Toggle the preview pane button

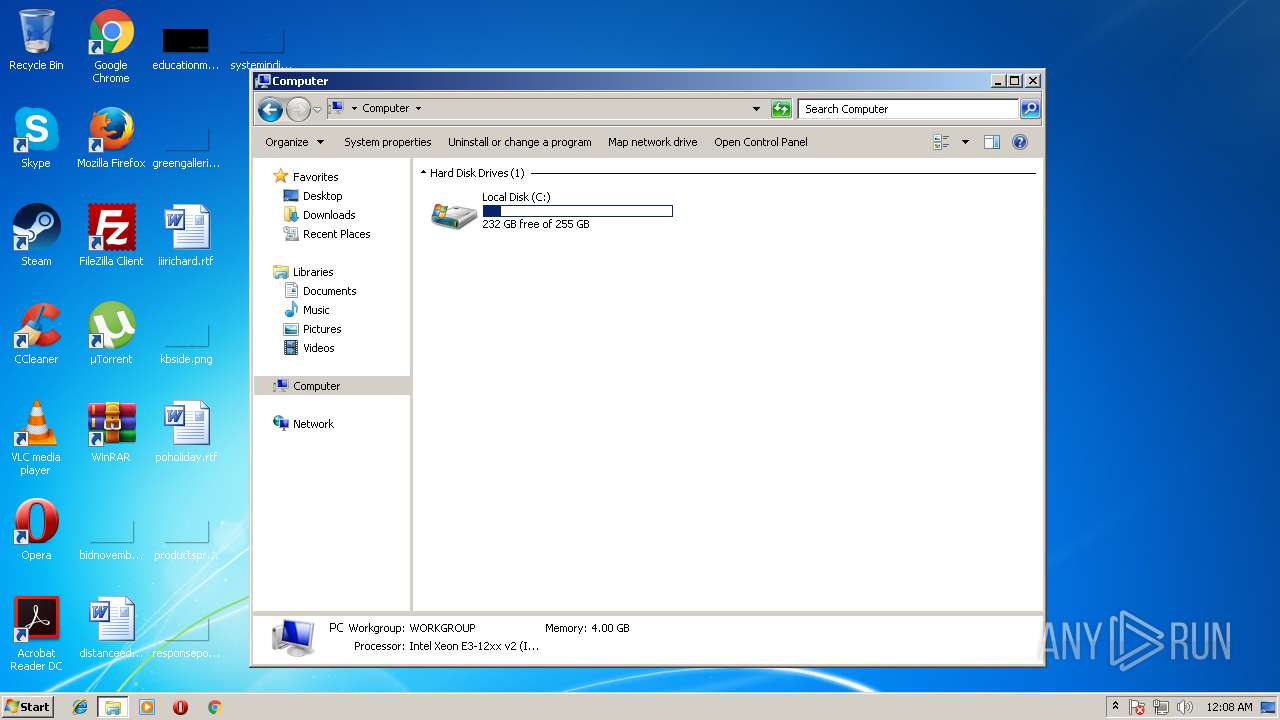point(992,142)
